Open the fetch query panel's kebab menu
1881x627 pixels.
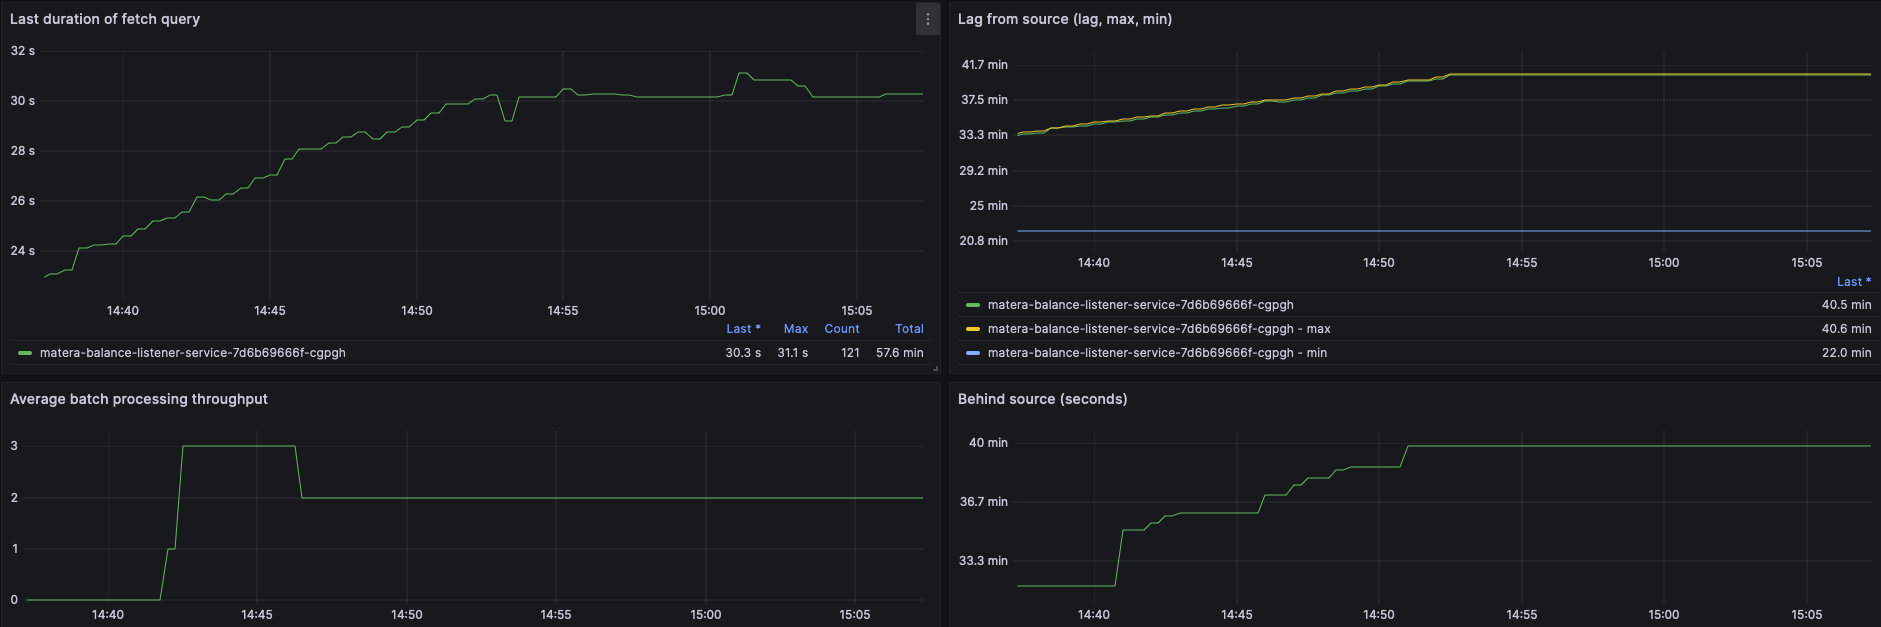click(928, 19)
